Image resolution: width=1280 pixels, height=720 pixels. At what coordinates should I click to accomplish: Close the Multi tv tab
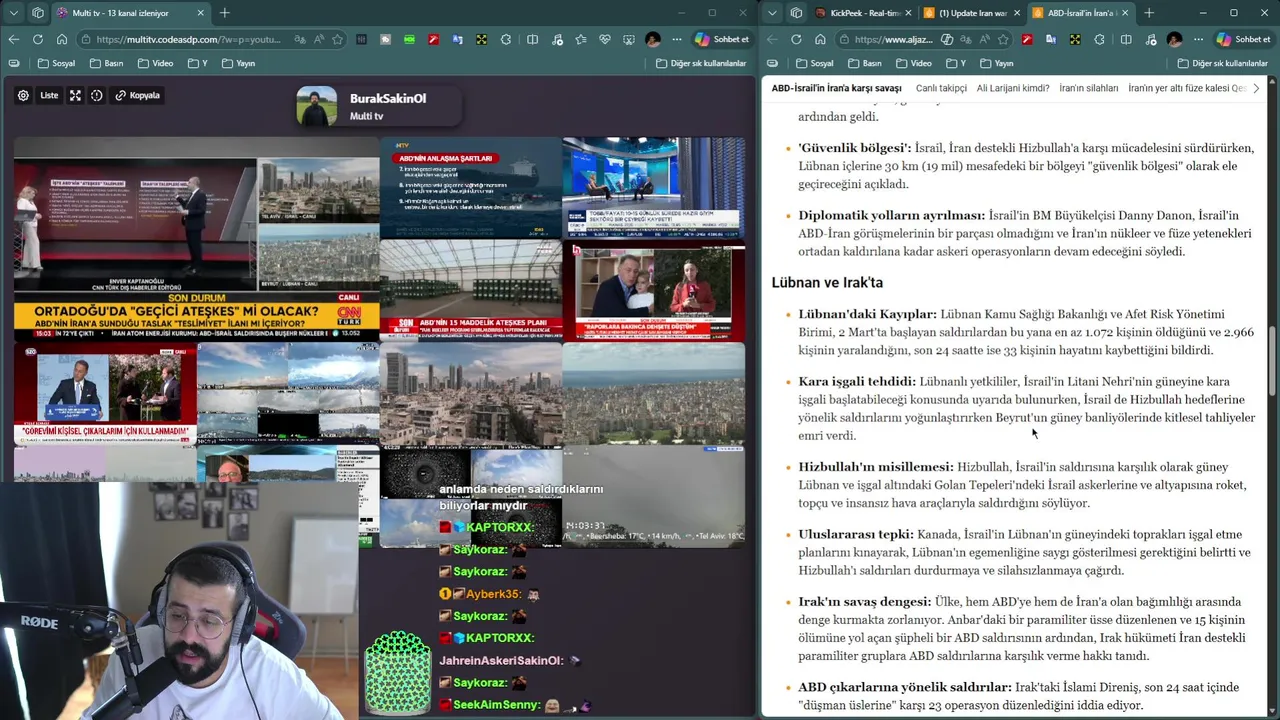(200, 13)
